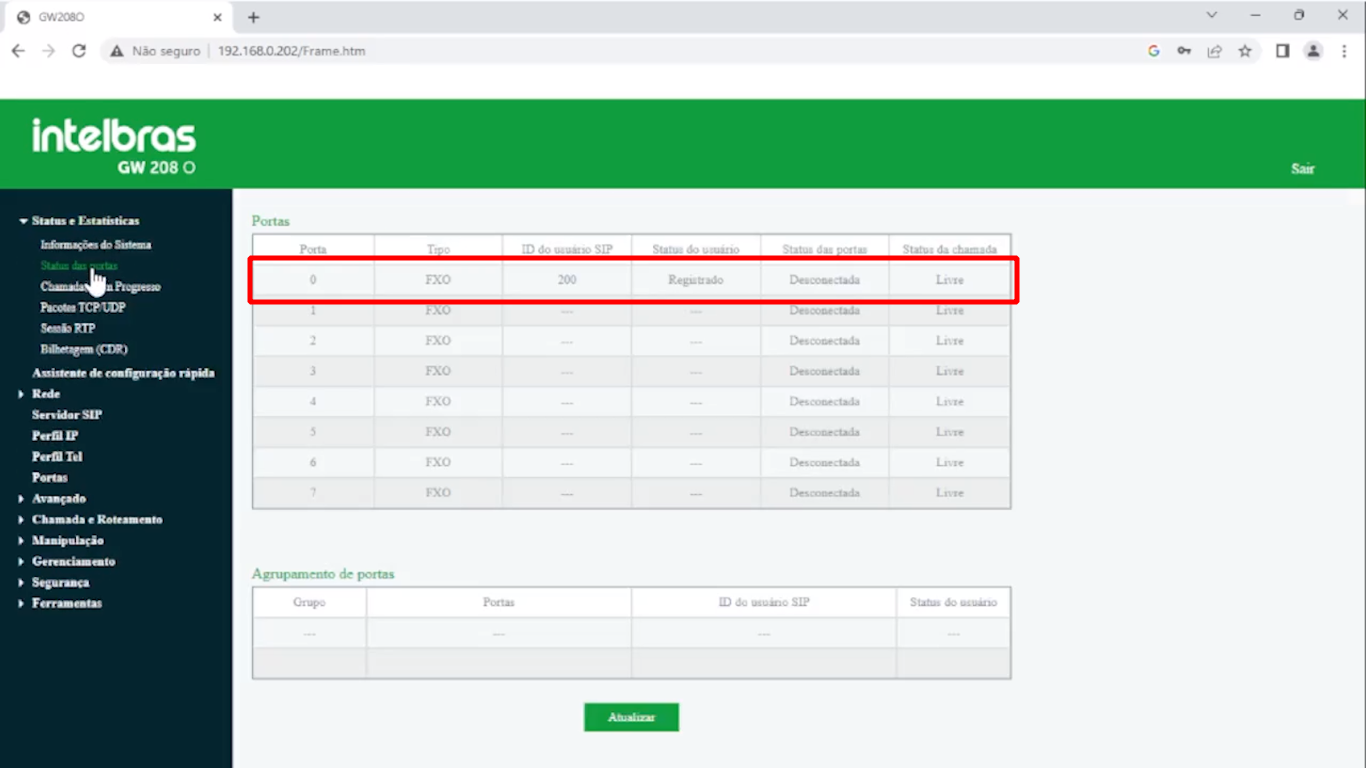The height and width of the screenshot is (768, 1366).
Task: Expand the Rede menu section
Action: (x=45, y=394)
